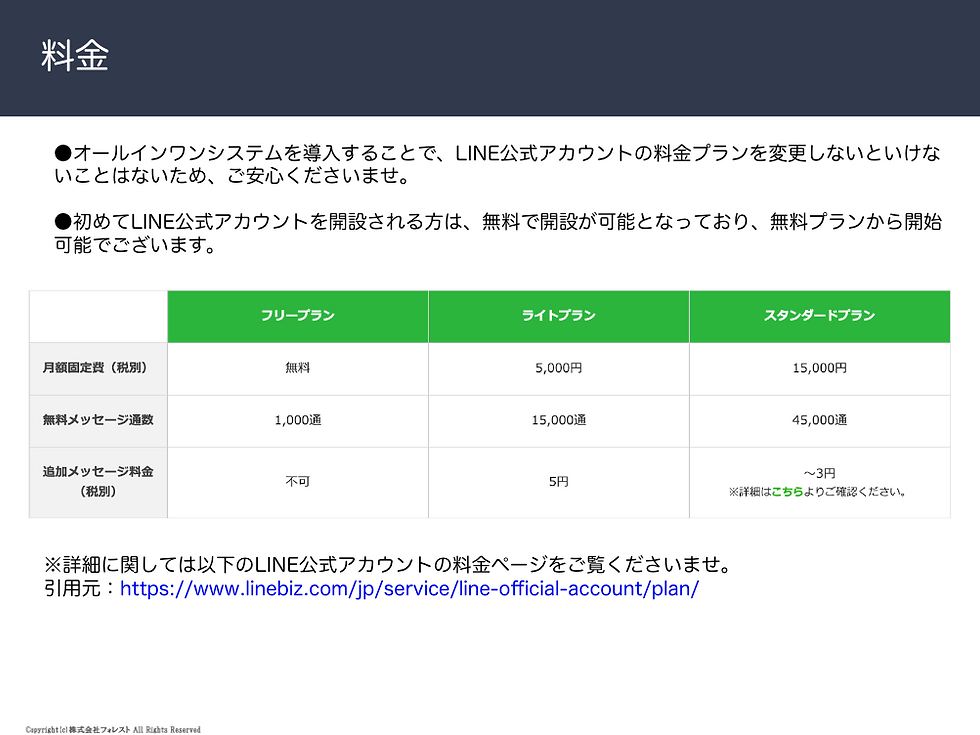This screenshot has height=735, width=980.
Task: Select the スタンダードプラン column header
Action: (819, 316)
